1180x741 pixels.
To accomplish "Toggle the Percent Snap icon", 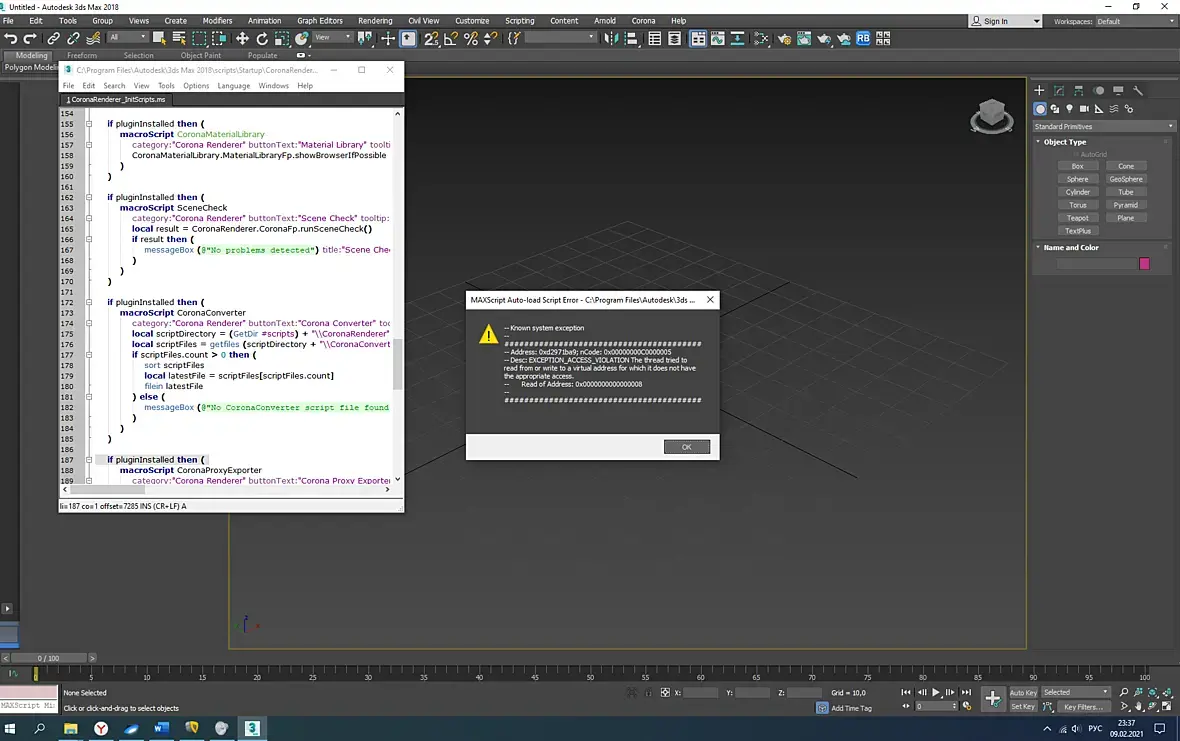I will coord(471,38).
